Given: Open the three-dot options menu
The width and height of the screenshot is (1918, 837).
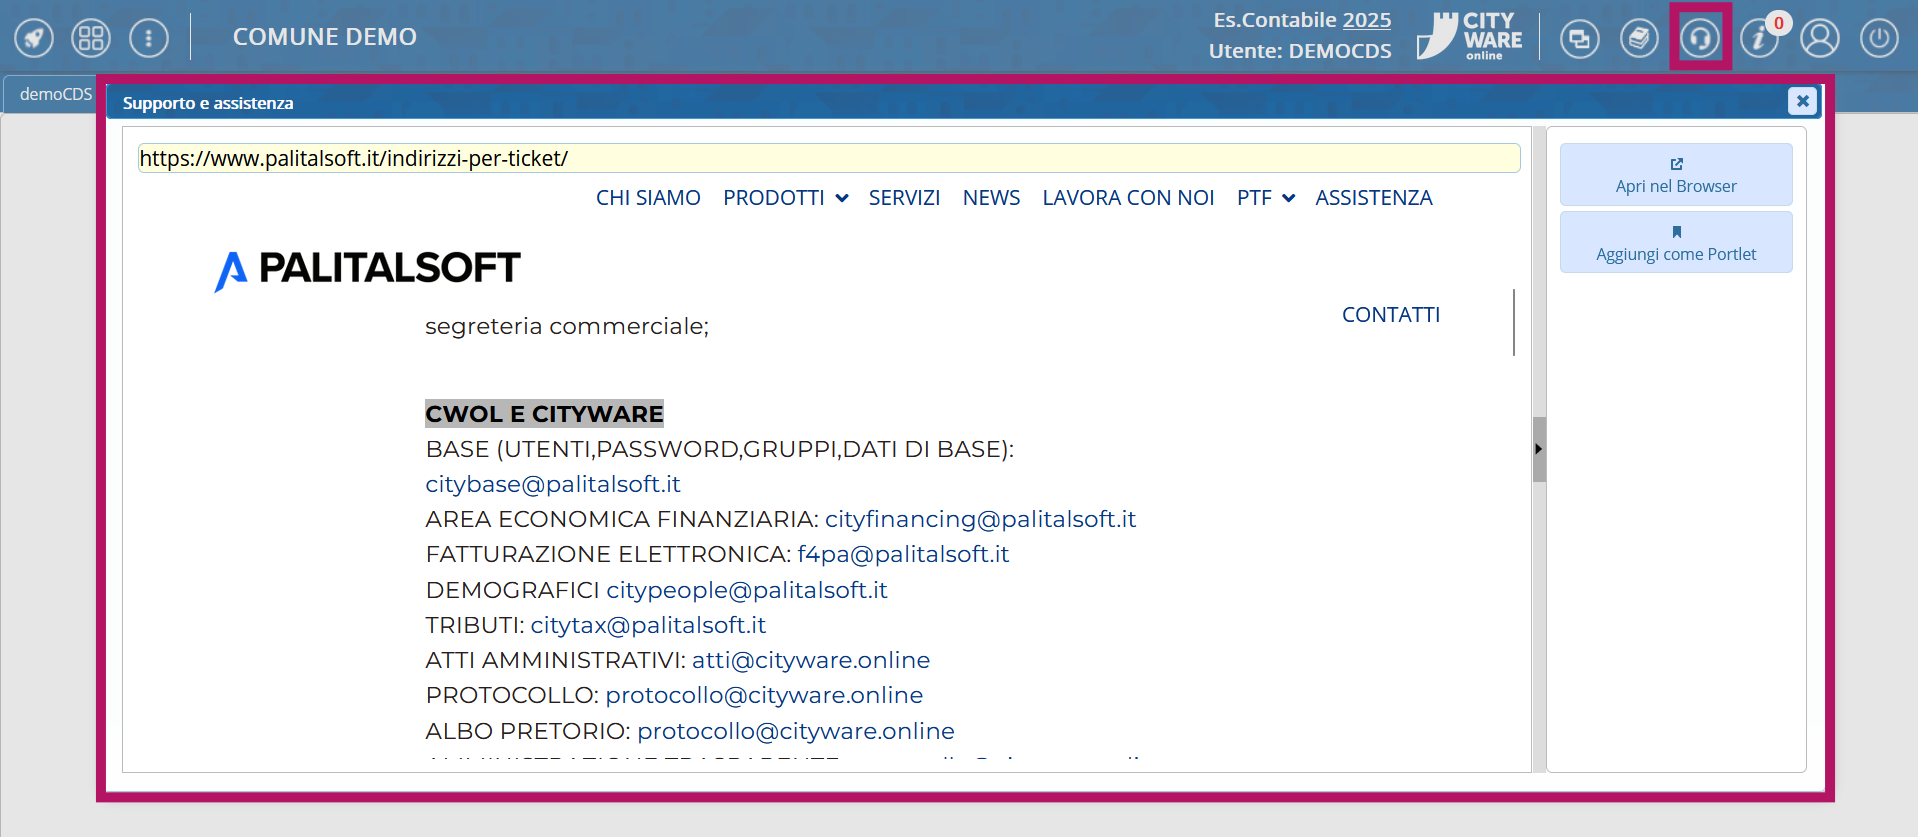Looking at the screenshot, I should click(x=149, y=38).
